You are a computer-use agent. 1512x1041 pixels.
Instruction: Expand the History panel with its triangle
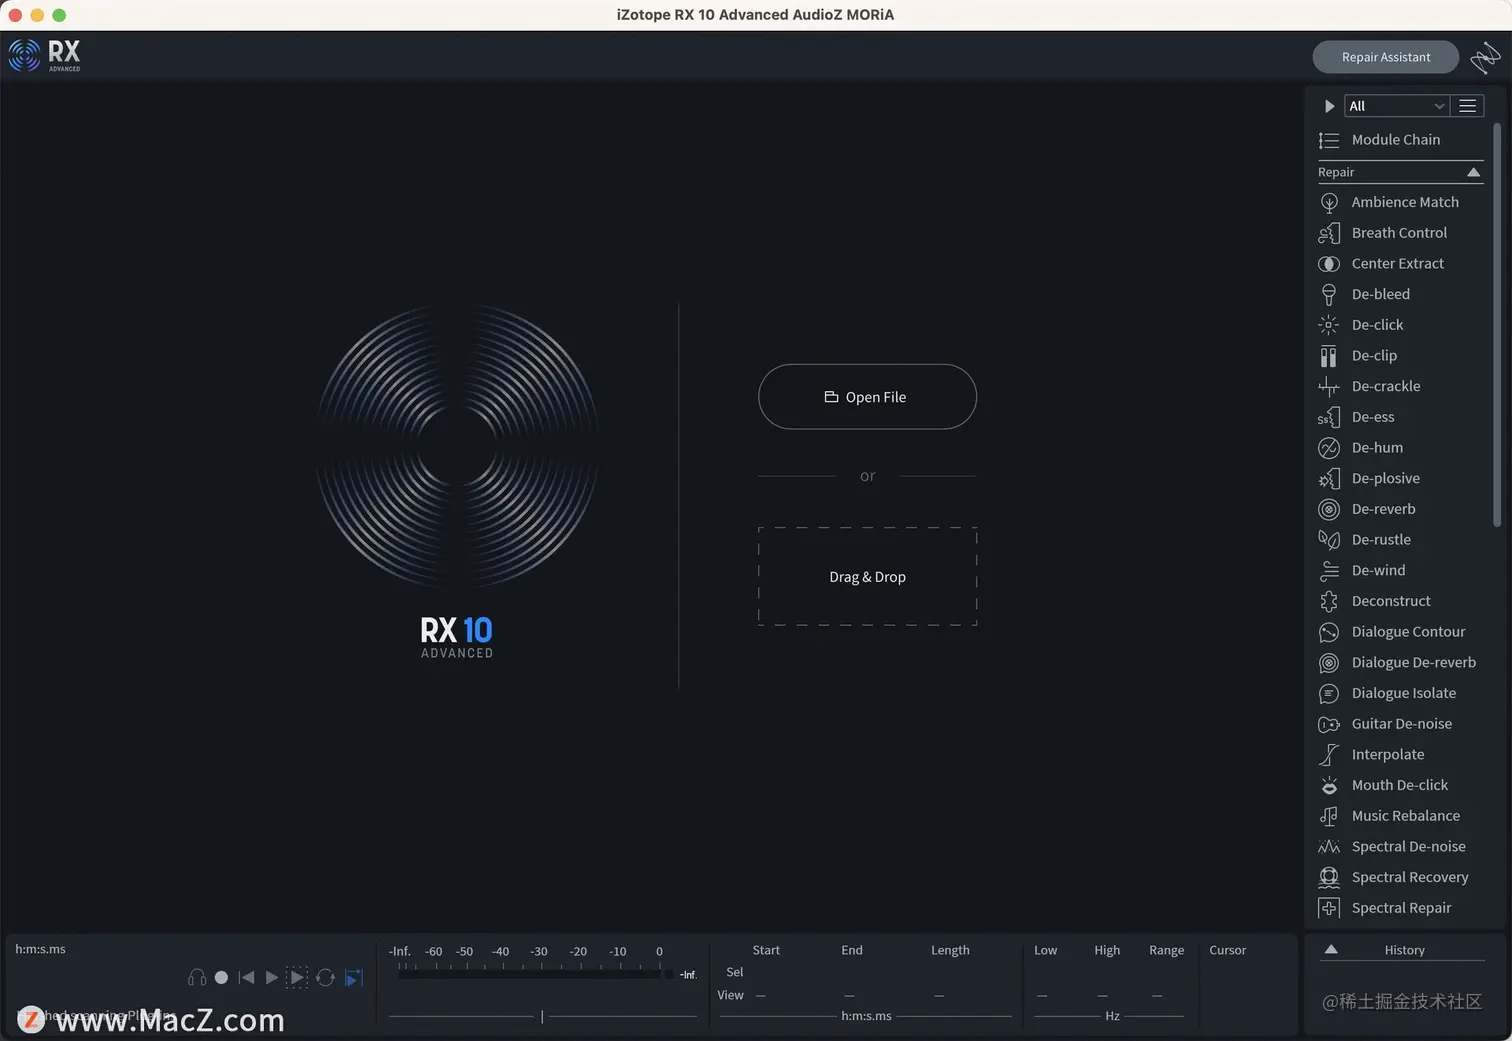pos(1331,950)
